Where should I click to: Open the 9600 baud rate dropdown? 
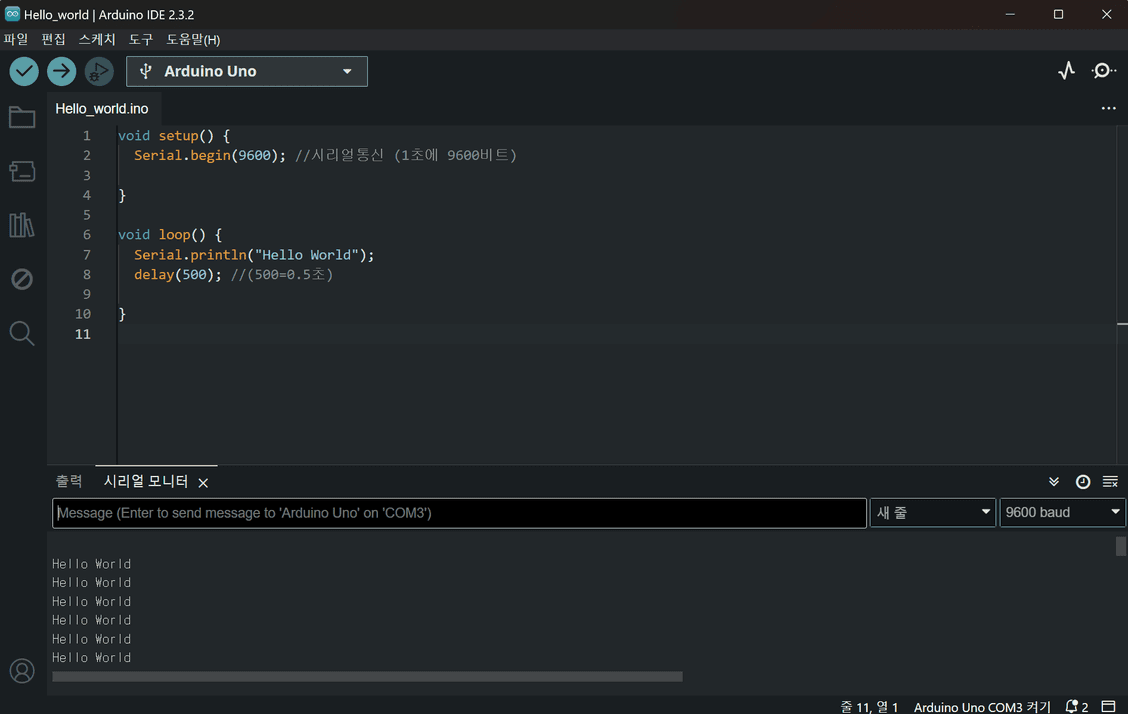click(x=1062, y=513)
